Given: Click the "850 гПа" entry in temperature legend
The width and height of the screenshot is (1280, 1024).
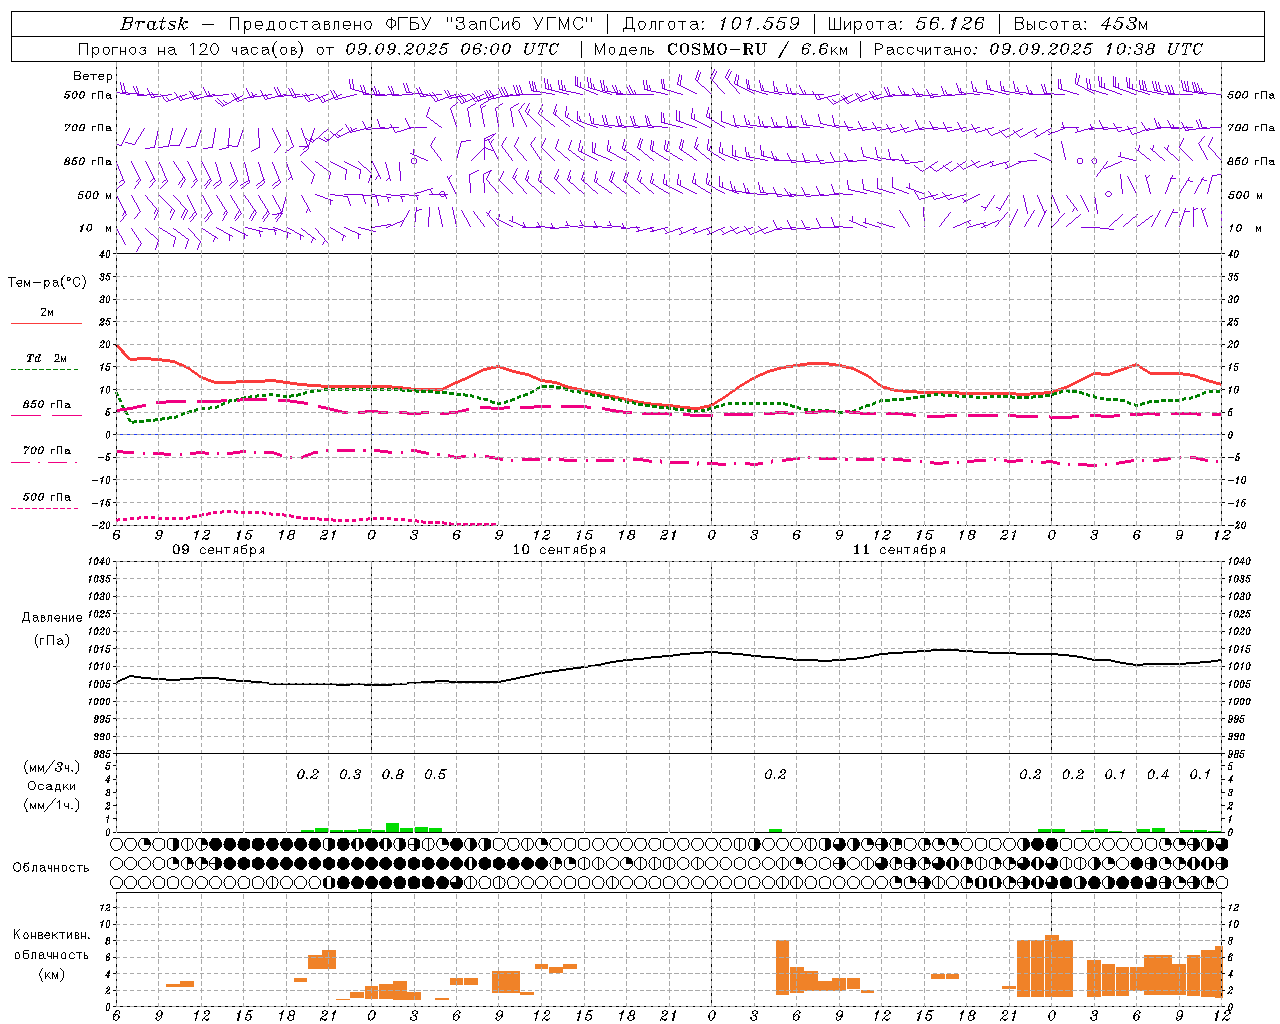Looking at the screenshot, I should 46,405.
